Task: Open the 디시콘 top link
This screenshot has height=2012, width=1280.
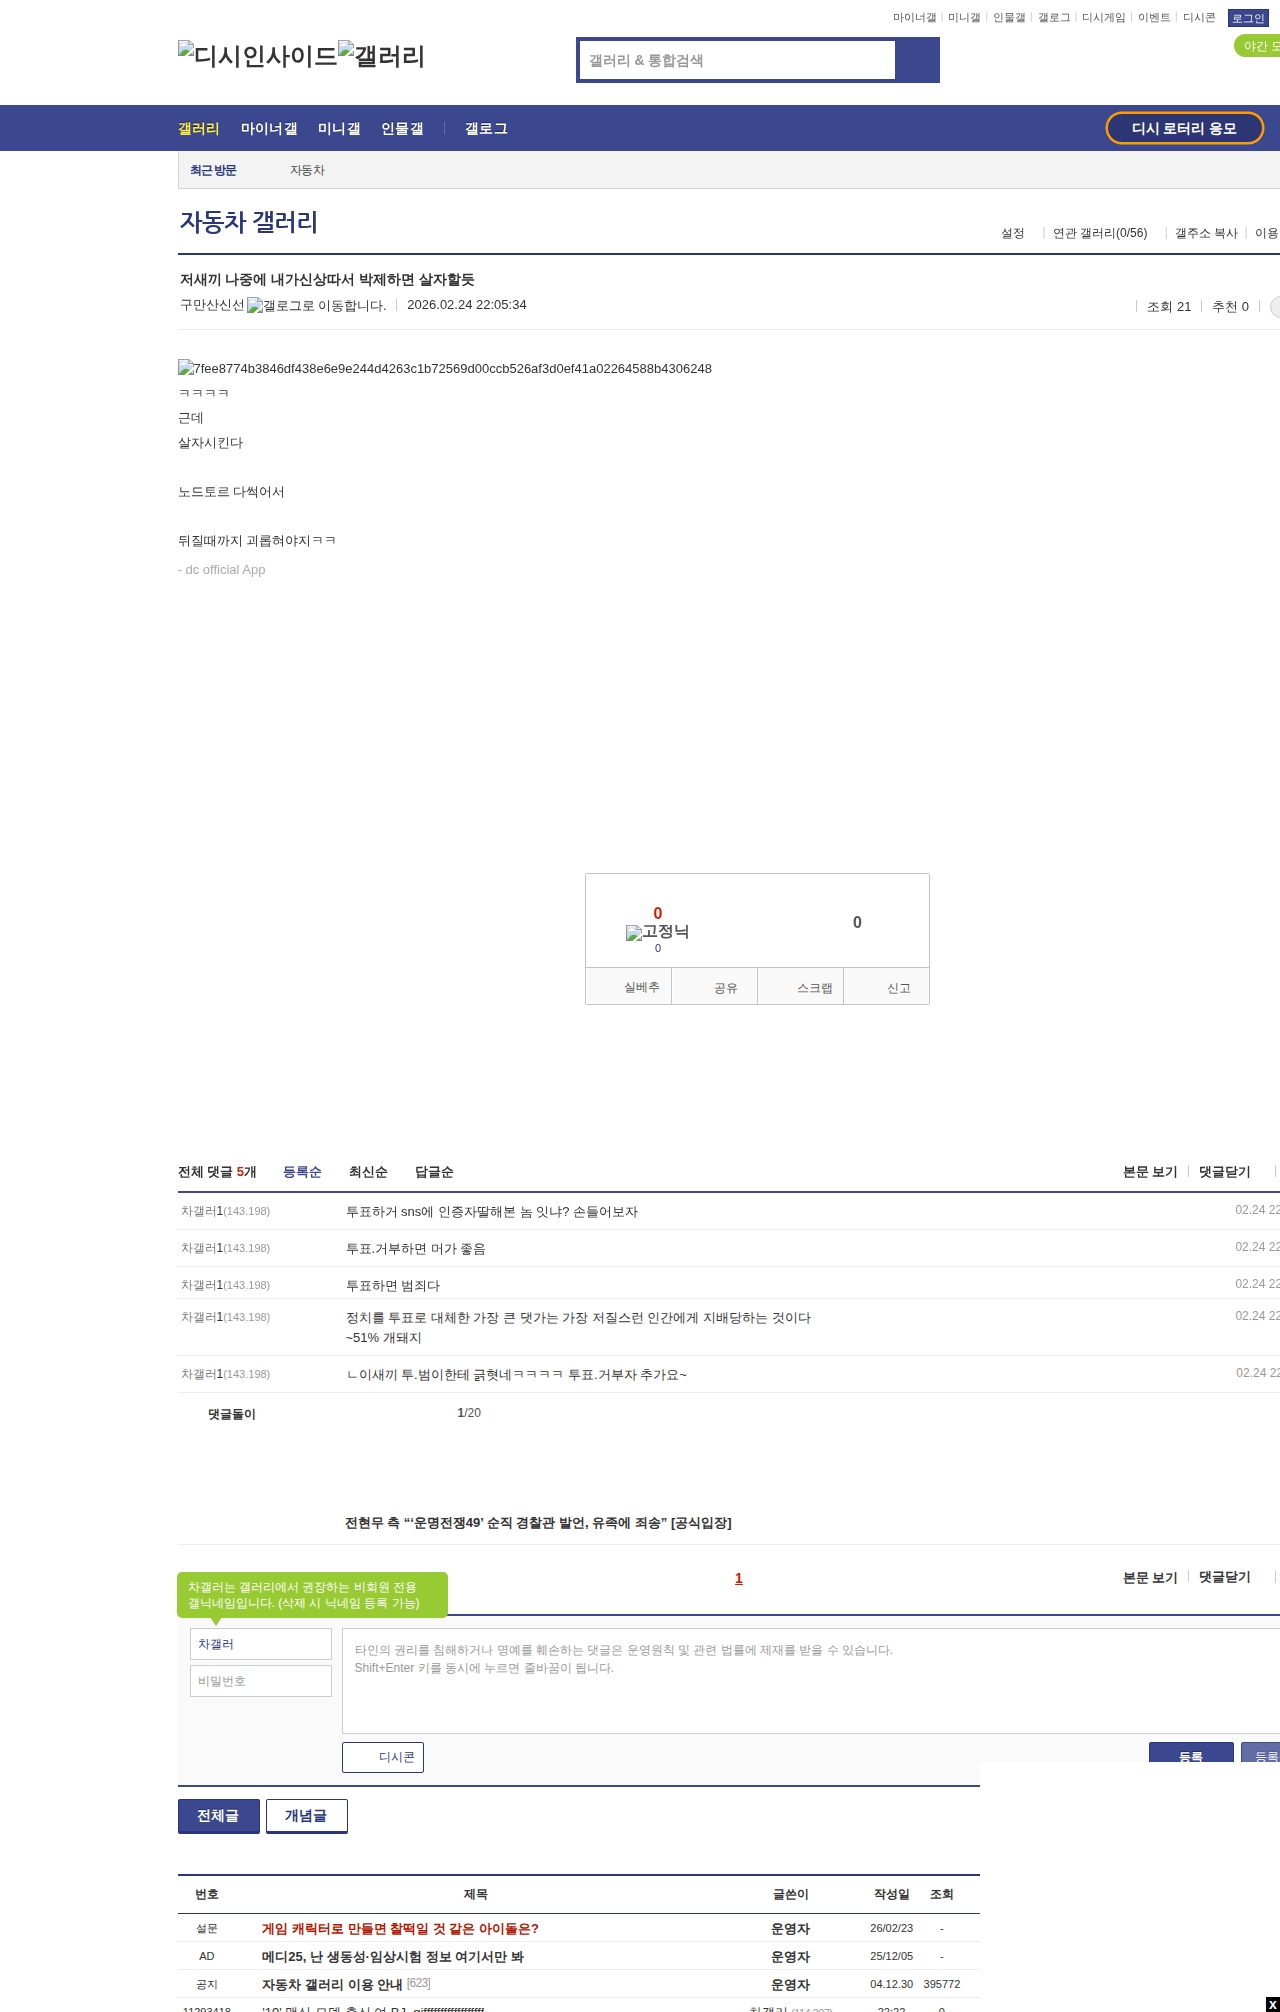Action: [x=1199, y=18]
